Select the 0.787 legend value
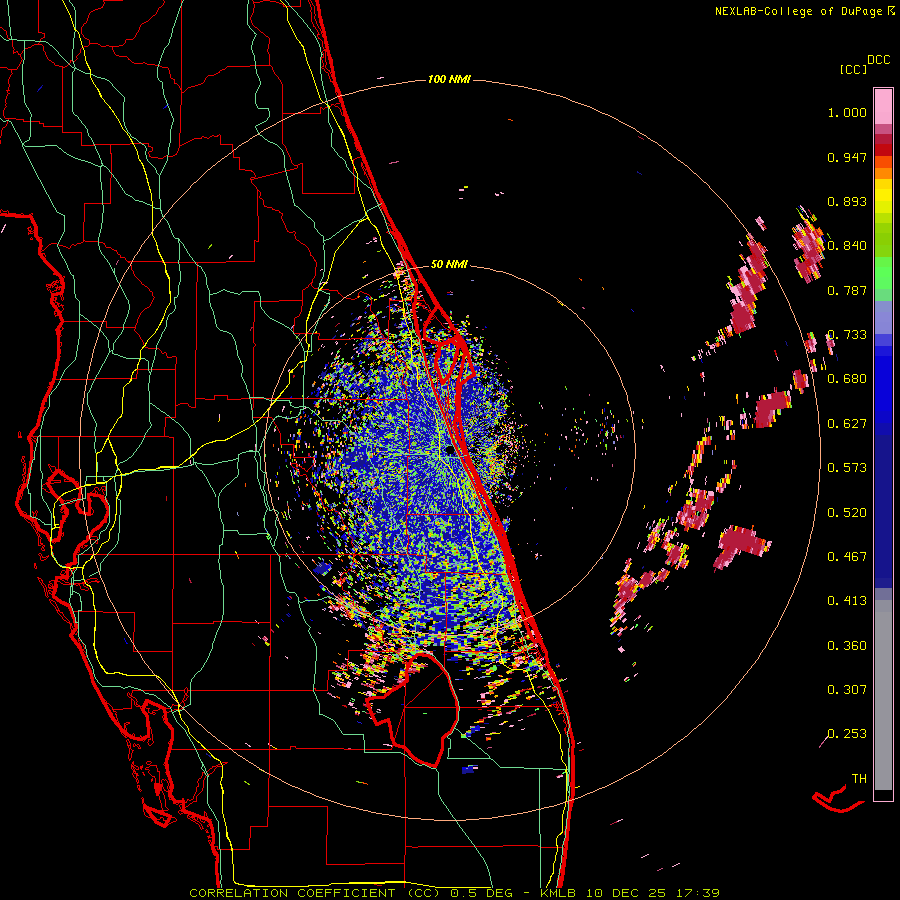The height and width of the screenshot is (900, 900). (847, 290)
